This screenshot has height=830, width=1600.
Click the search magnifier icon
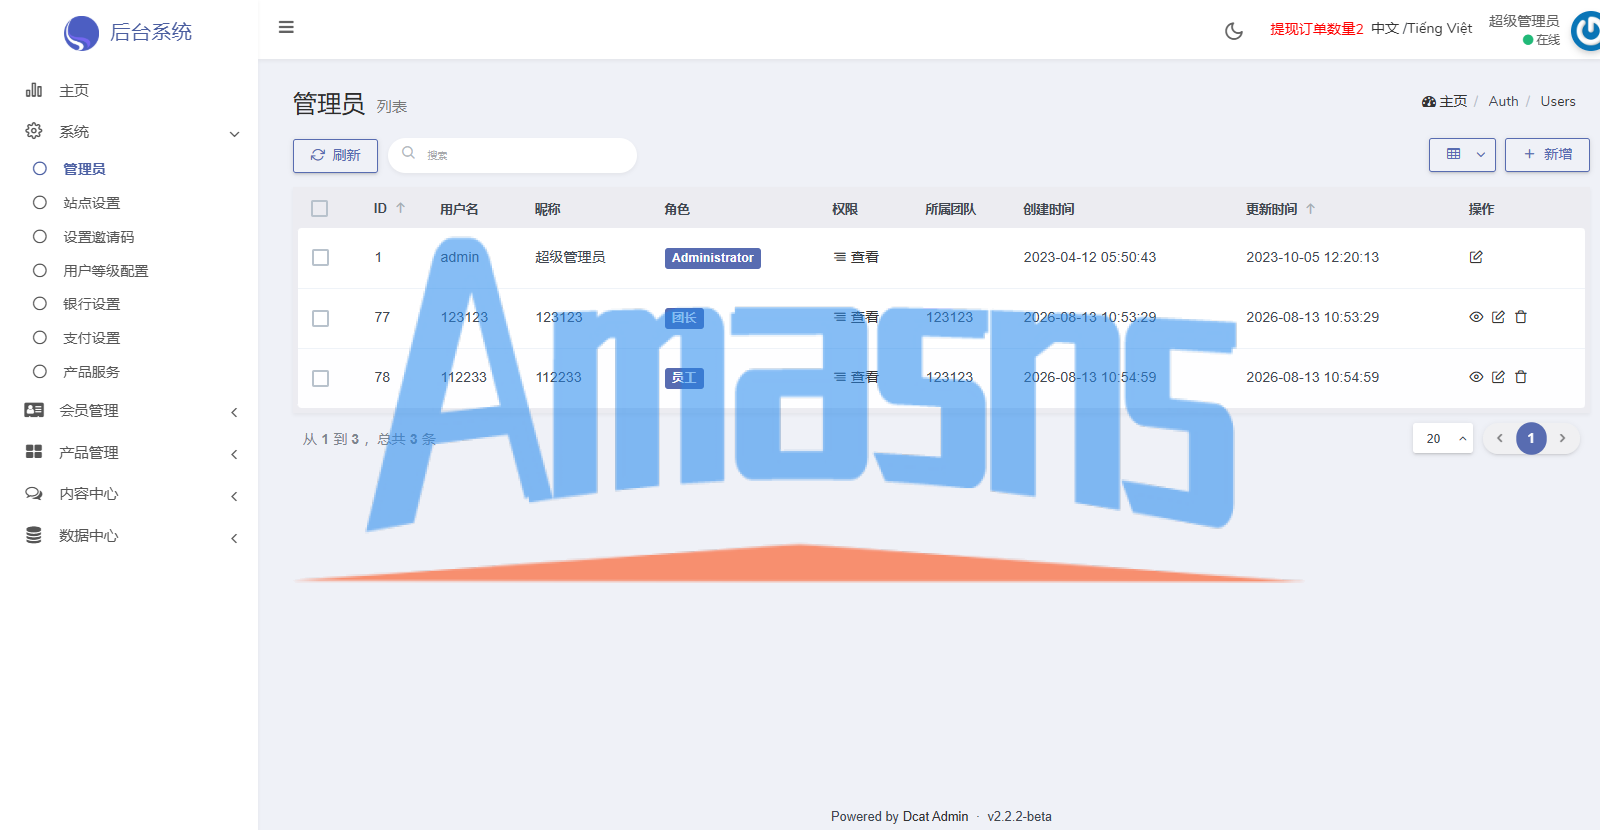coord(408,153)
